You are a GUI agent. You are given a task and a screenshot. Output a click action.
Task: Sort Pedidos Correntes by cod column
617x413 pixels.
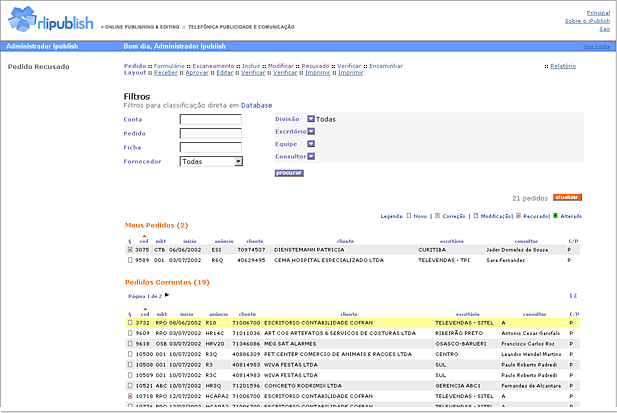click(x=145, y=314)
